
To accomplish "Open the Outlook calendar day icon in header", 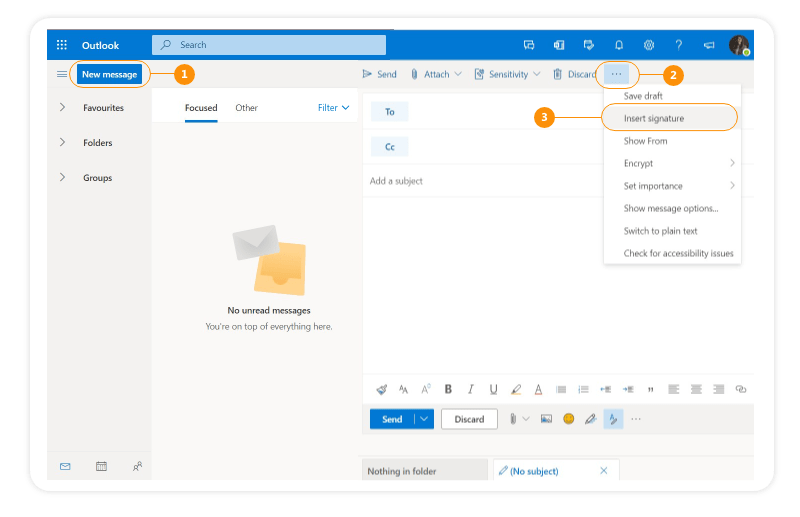I will [559, 45].
